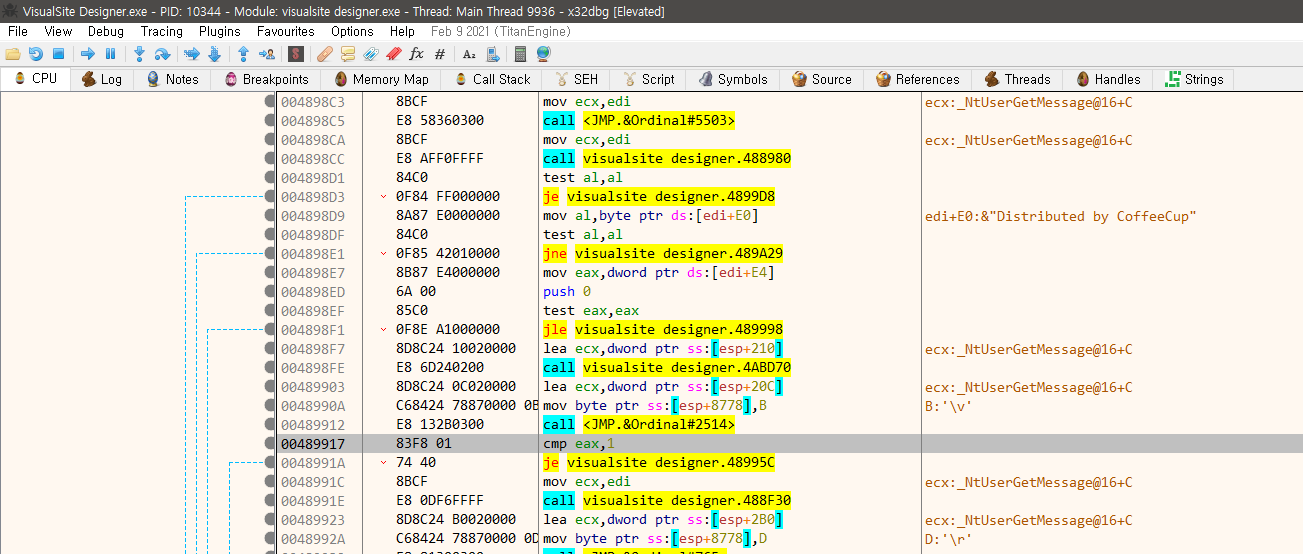Screen dimensions: 1303x554
Task: Open the Tracing menu
Action: 162,31
